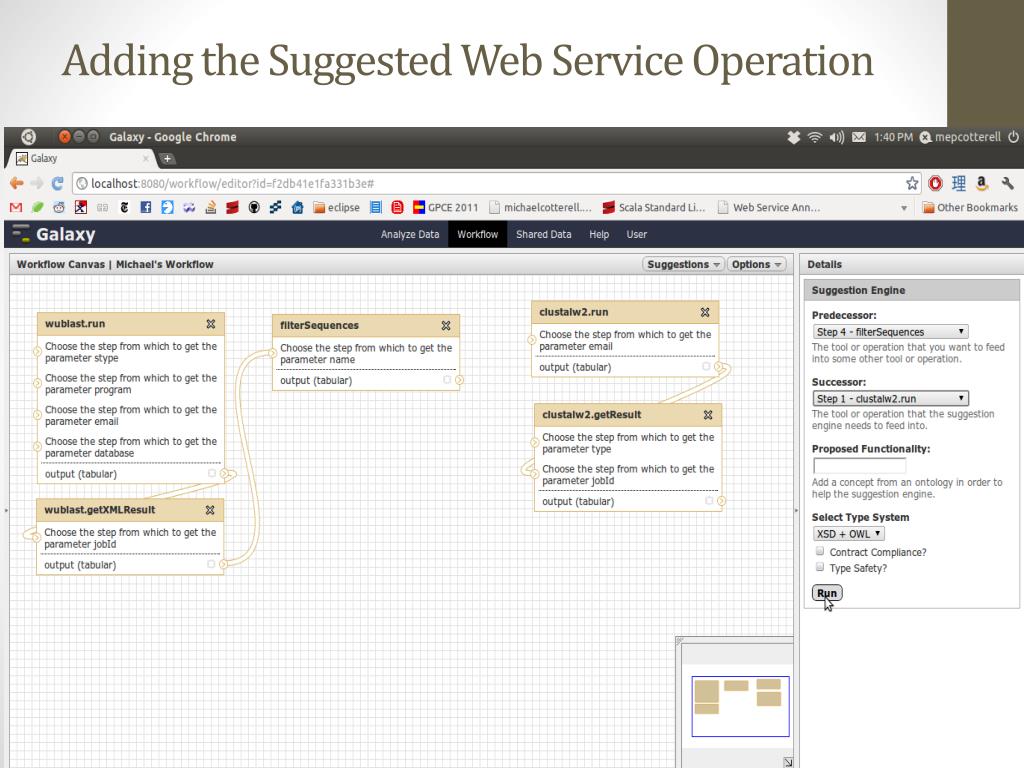Toggle wublast.getXMLResult output workflow-output checkbox

pyautogui.click(x=211, y=564)
